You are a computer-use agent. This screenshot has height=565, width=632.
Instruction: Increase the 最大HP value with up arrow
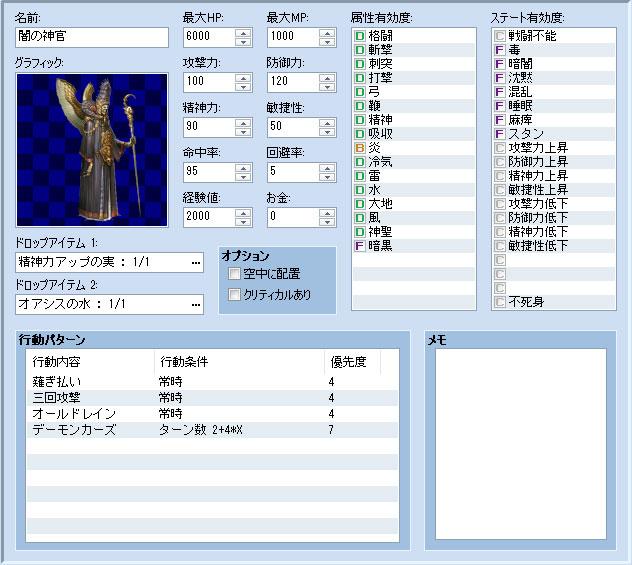pos(243,32)
